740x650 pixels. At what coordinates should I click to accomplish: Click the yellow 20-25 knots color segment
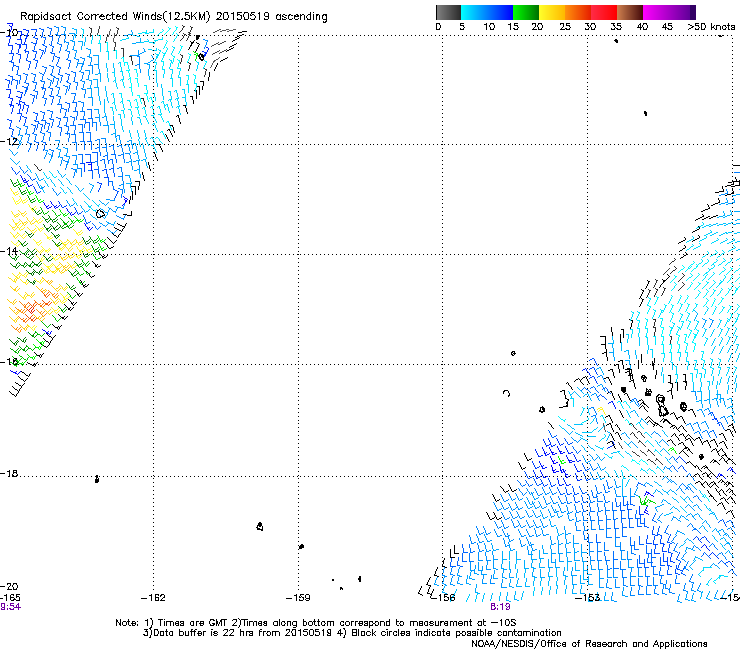pos(552,12)
